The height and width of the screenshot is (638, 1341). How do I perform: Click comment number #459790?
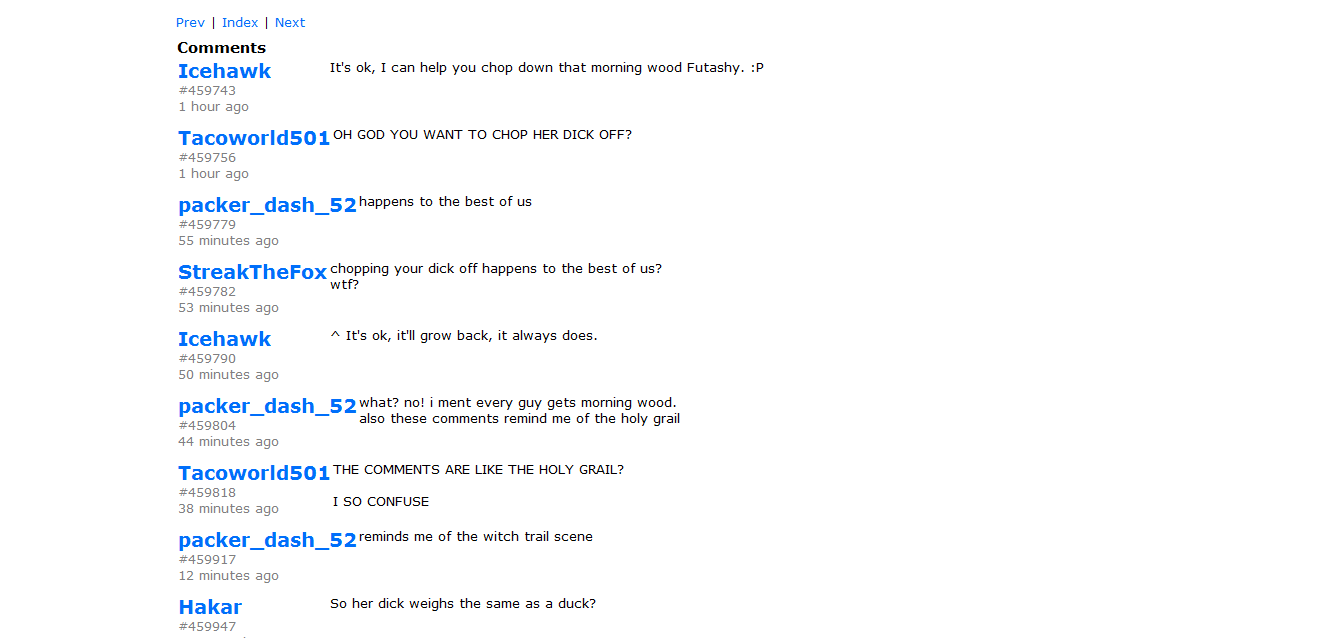pos(207,359)
